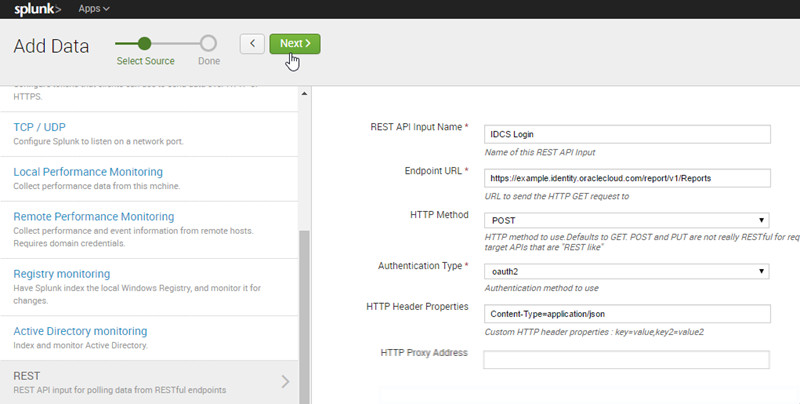The width and height of the screenshot is (800, 404).
Task: Open the Apps dropdown menu
Action: [94, 9]
